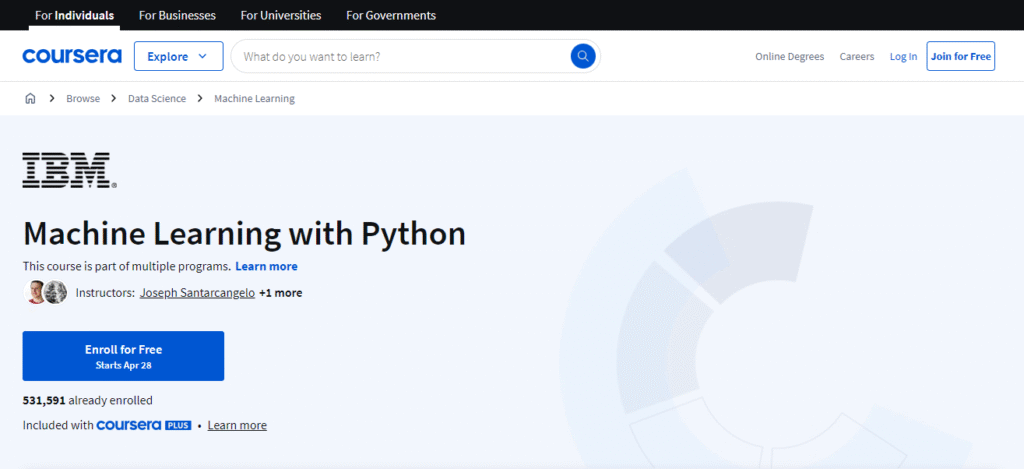Click the blue search magnifier button
Viewport: 1024px width, 469px height.
(x=583, y=56)
